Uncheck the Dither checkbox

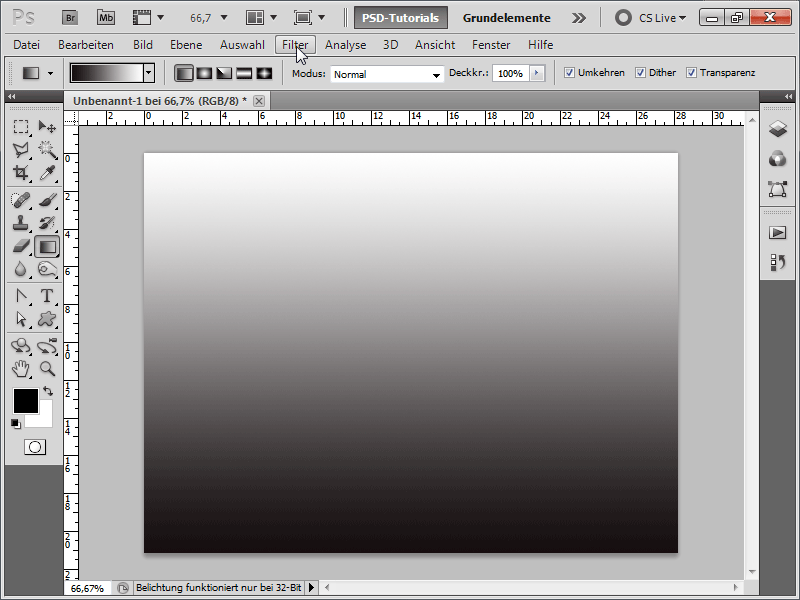[640, 73]
